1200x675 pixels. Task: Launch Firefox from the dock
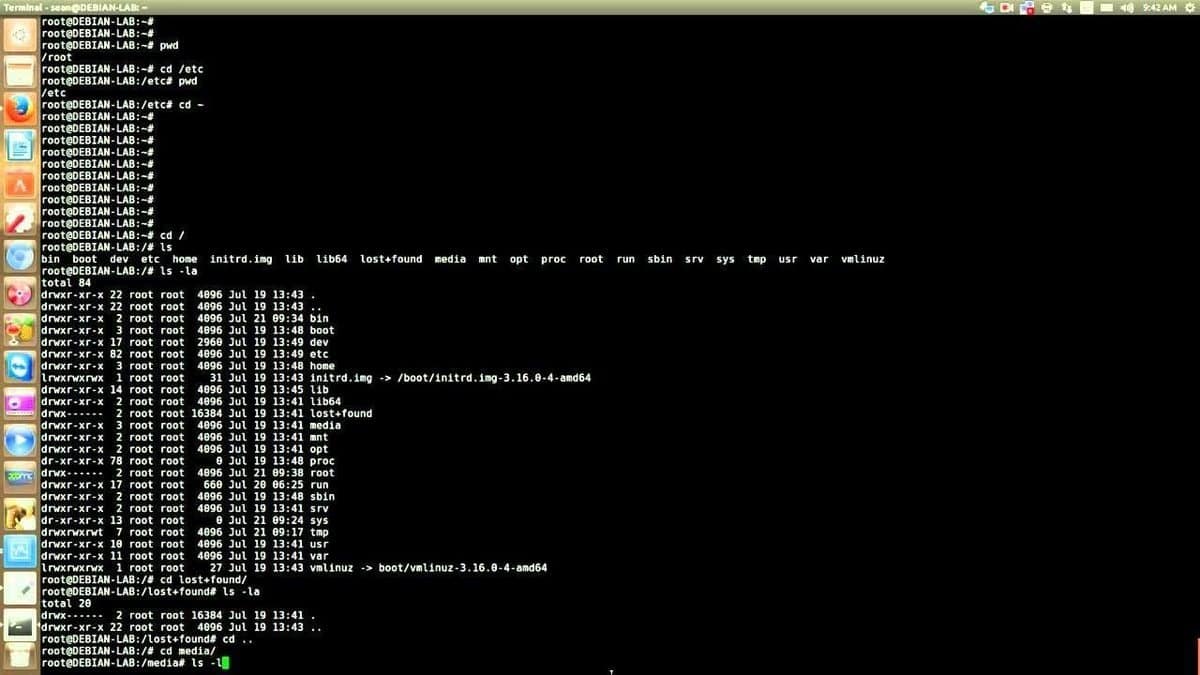18,110
